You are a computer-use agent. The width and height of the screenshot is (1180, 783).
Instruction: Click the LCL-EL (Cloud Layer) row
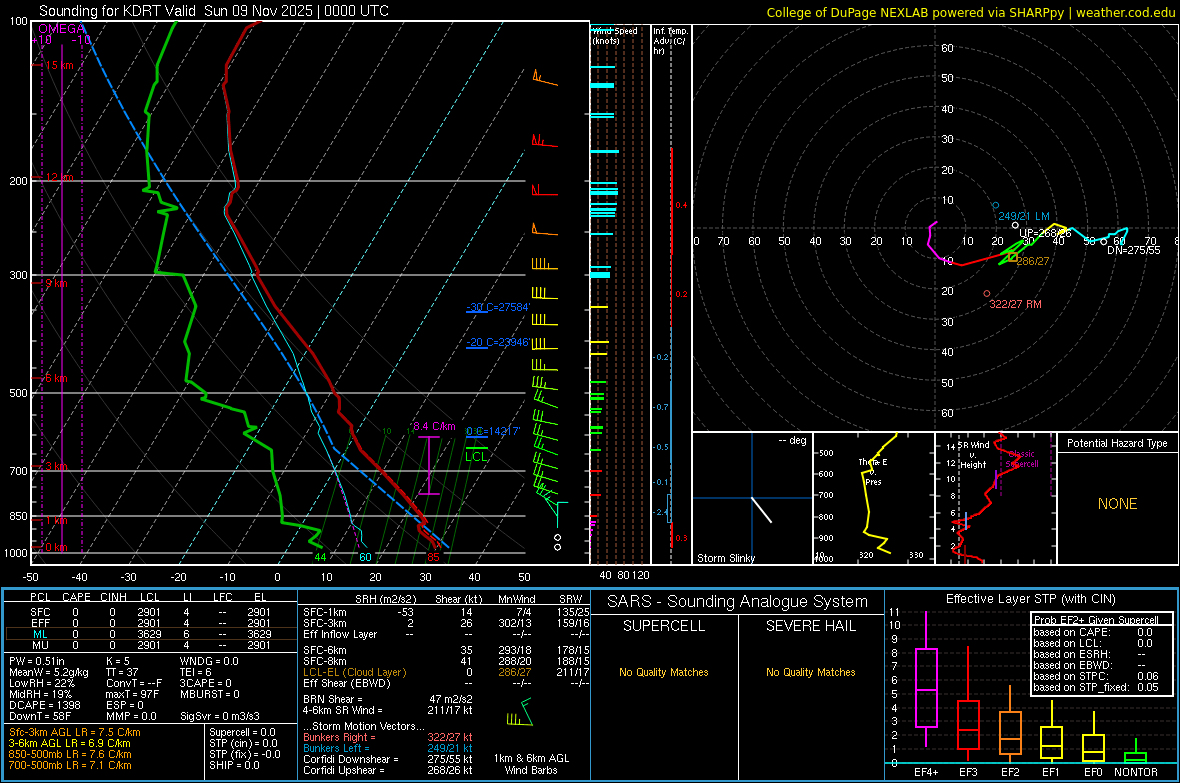point(446,672)
